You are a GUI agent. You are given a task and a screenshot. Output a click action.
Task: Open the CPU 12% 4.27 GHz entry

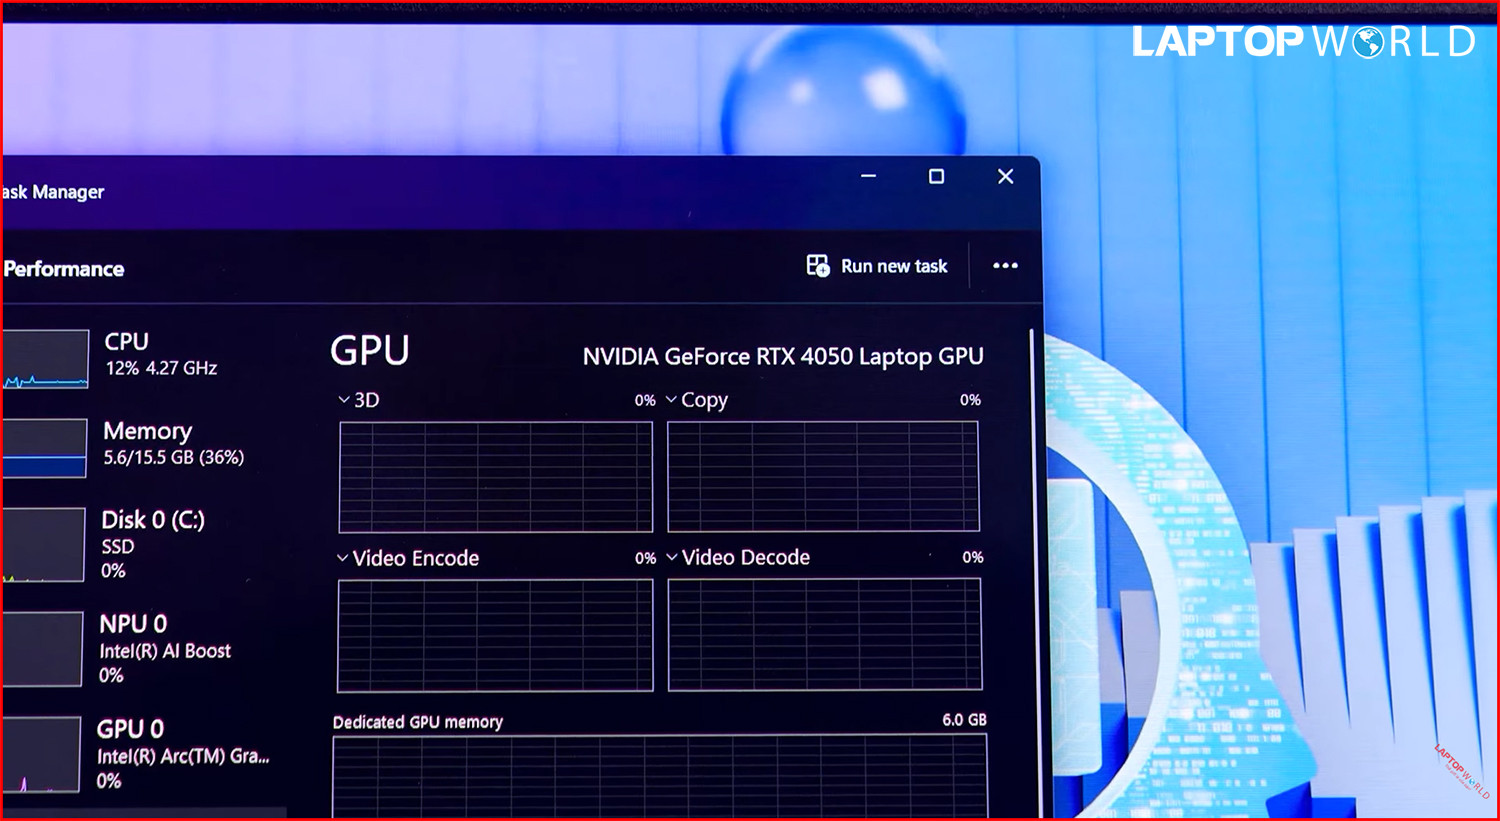(x=160, y=355)
